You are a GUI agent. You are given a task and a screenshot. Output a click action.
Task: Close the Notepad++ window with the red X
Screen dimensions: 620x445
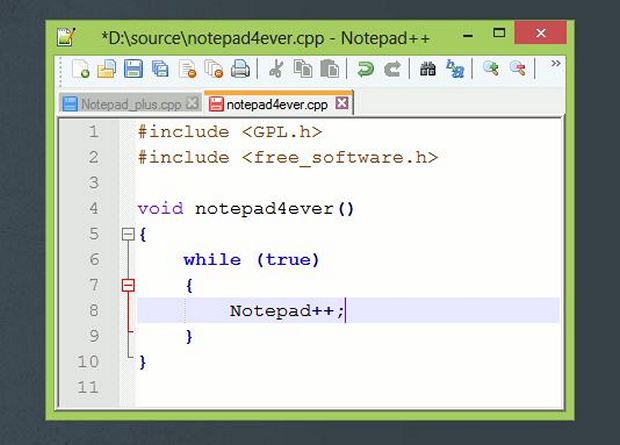[x=541, y=33]
